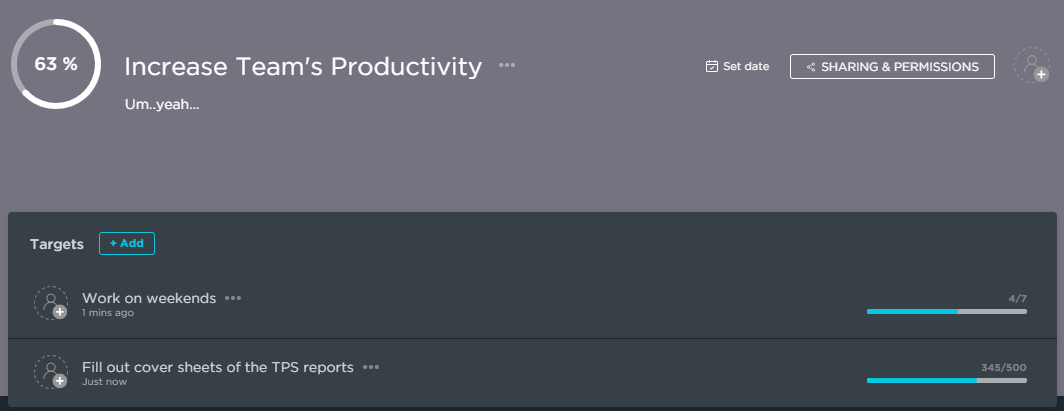Click the Targets section heading

(58, 244)
